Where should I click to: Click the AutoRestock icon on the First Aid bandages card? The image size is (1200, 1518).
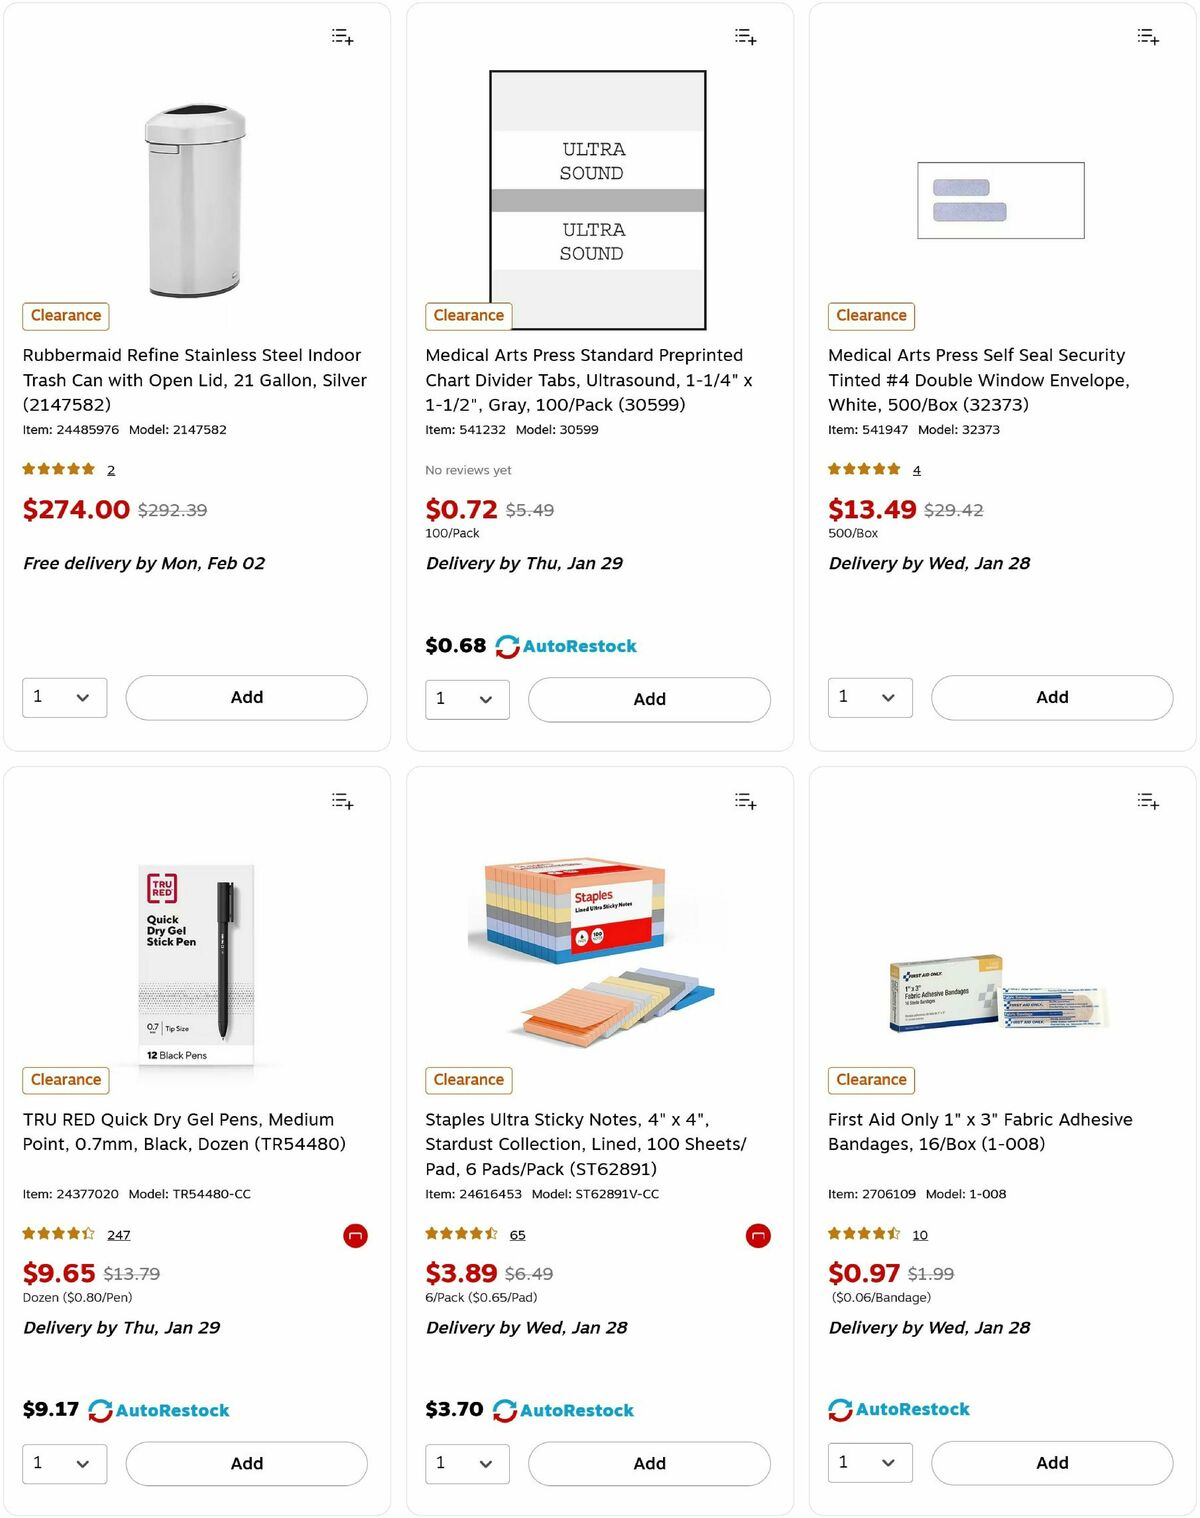pyautogui.click(x=839, y=1409)
